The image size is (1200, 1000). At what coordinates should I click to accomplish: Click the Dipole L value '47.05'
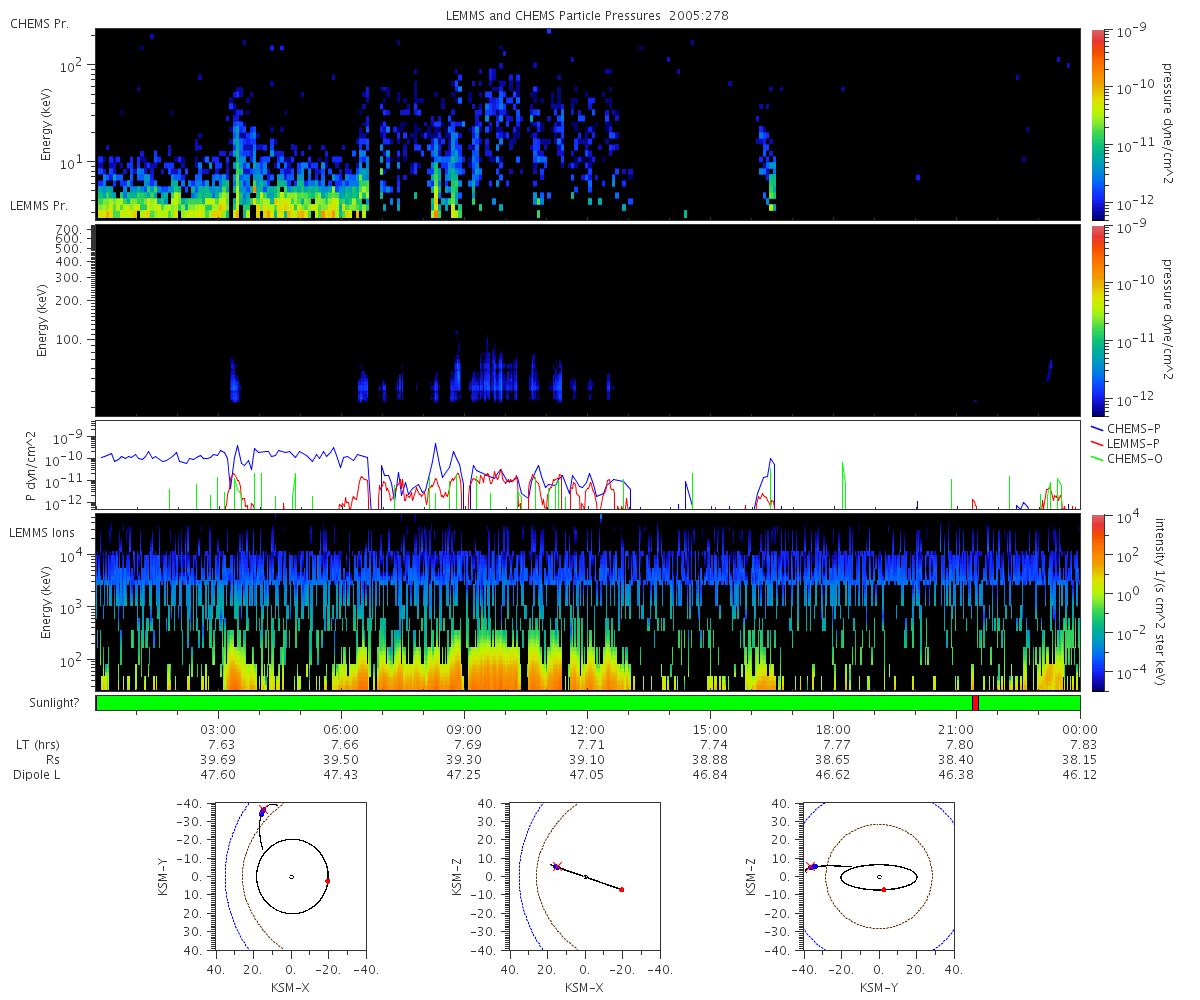point(587,775)
